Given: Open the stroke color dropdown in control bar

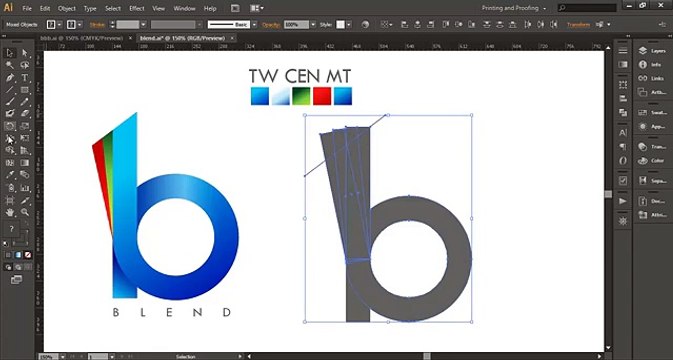Looking at the screenshot, I should pyautogui.click(x=80, y=25).
